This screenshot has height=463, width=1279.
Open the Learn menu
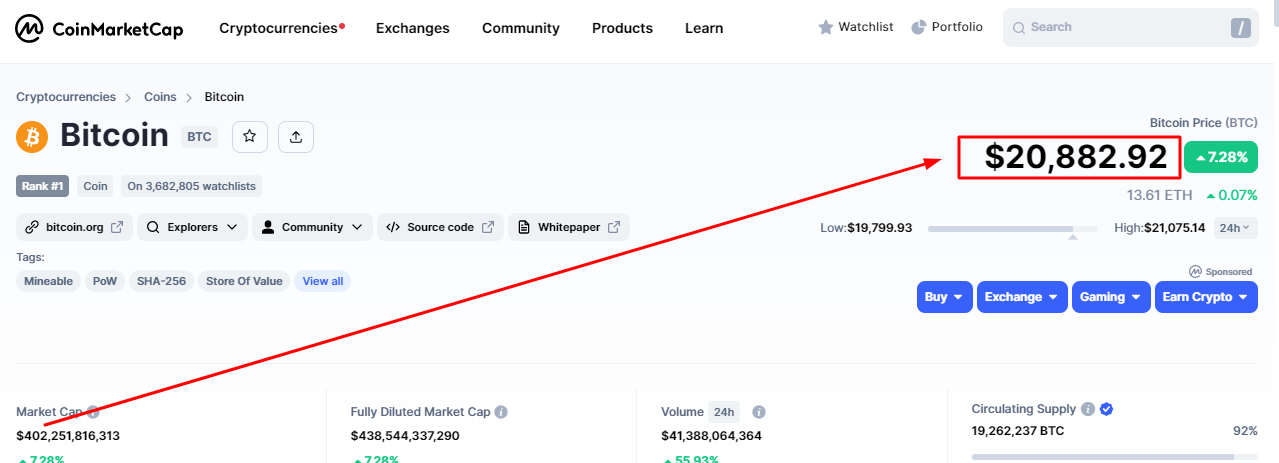click(x=704, y=28)
